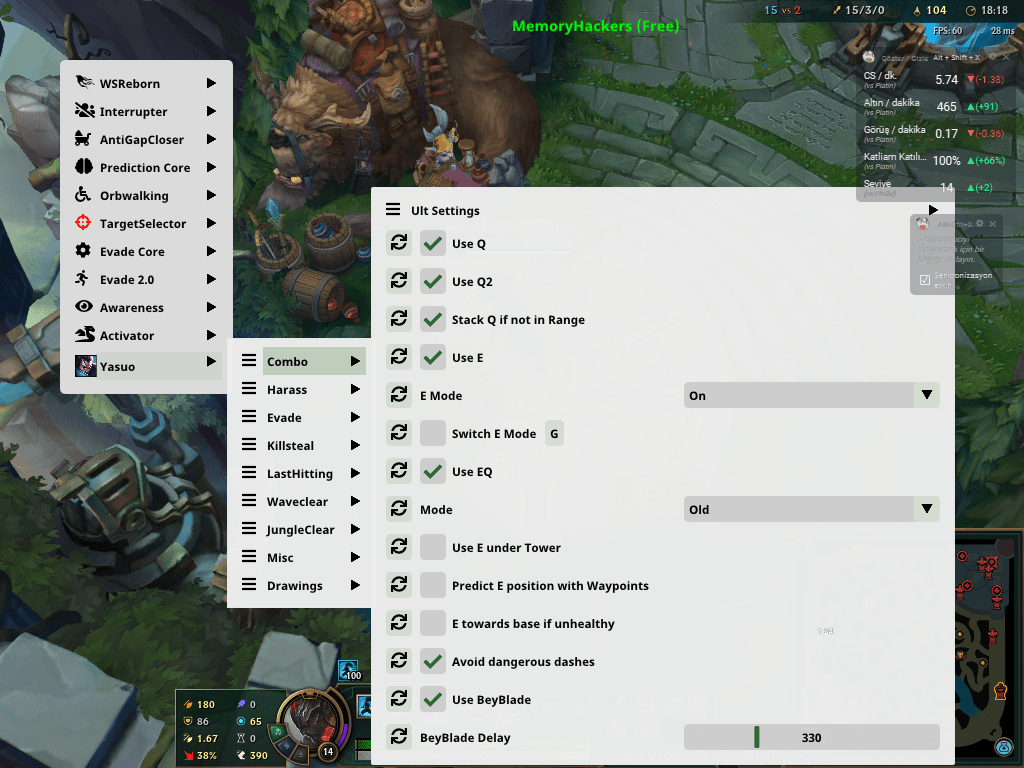Image resolution: width=1024 pixels, height=768 pixels.
Task: Expand the Misc submenu arrow
Action: click(x=355, y=557)
